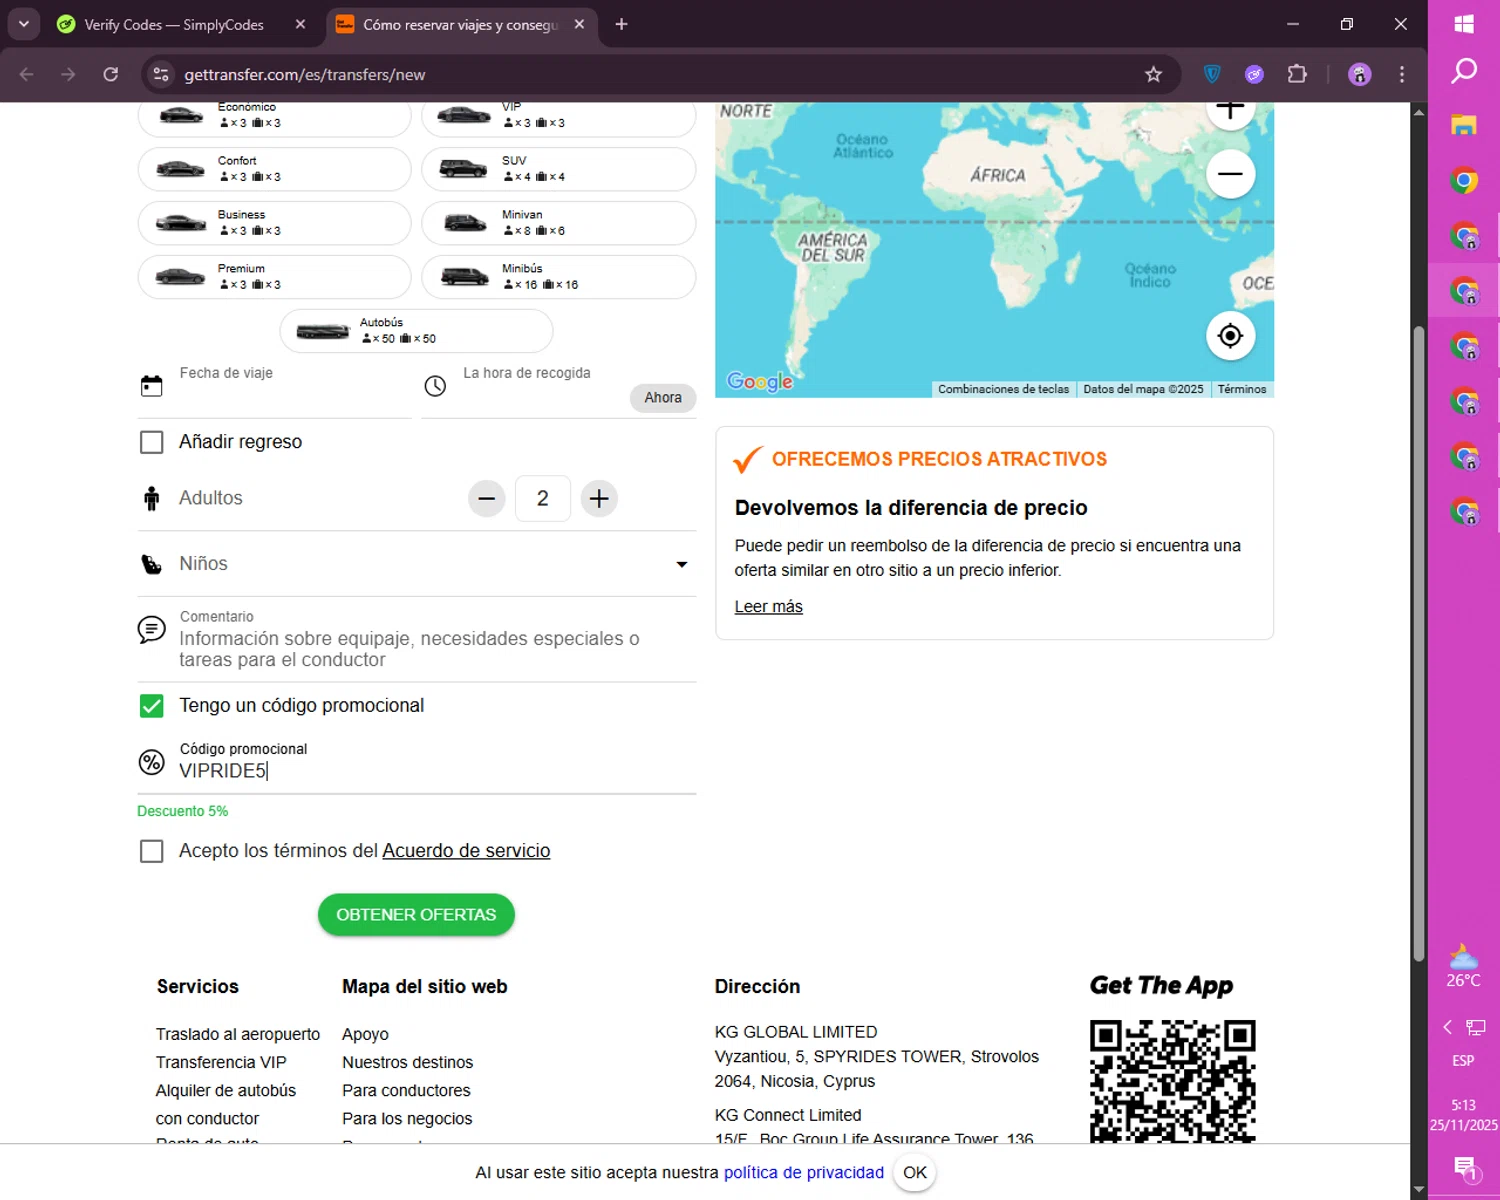Click the percent discount icon
This screenshot has width=1500, height=1200.
[x=151, y=762]
